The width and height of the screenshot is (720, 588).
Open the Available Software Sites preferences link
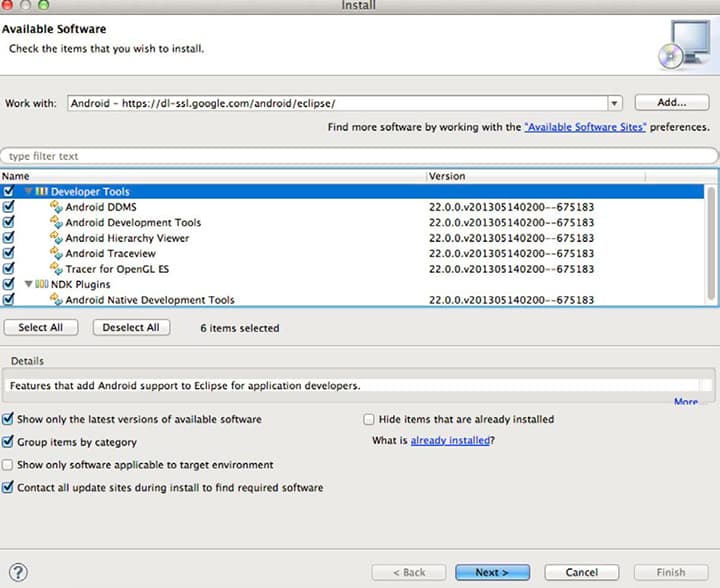pyautogui.click(x=585, y=127)
